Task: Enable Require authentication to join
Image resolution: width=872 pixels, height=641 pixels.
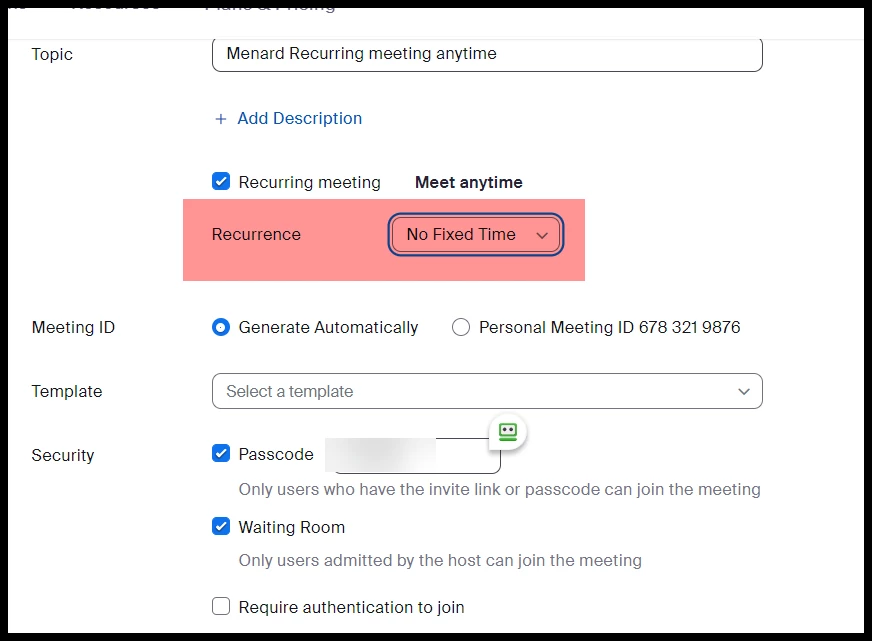Action: coord(221,606)
